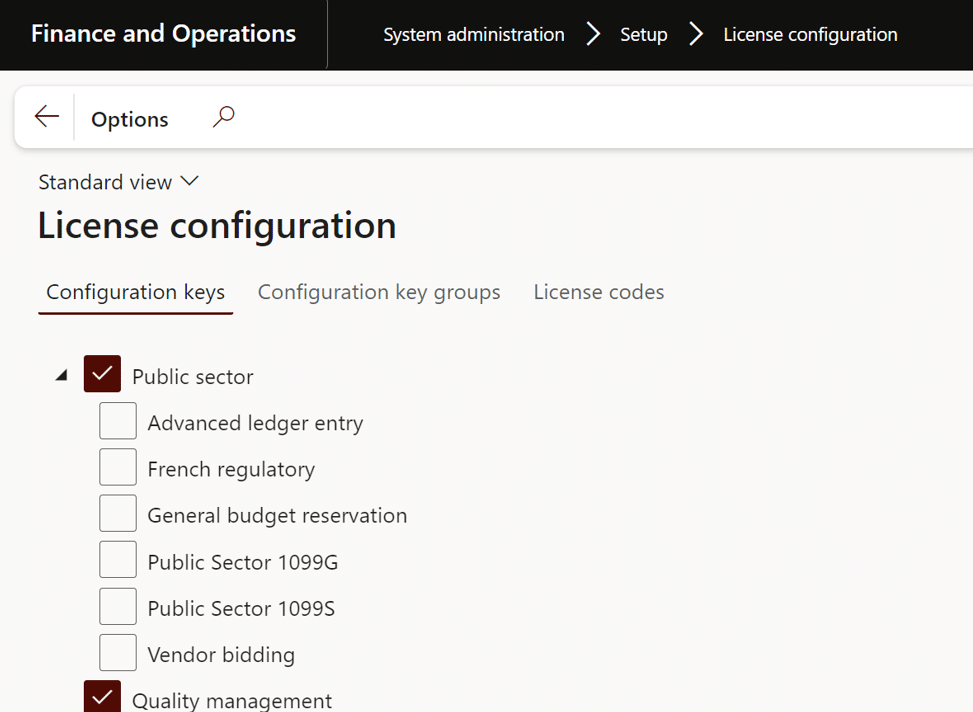Collapse the Public sector tree node
This screenshot has width=973, height=712.
coord(62,376)
